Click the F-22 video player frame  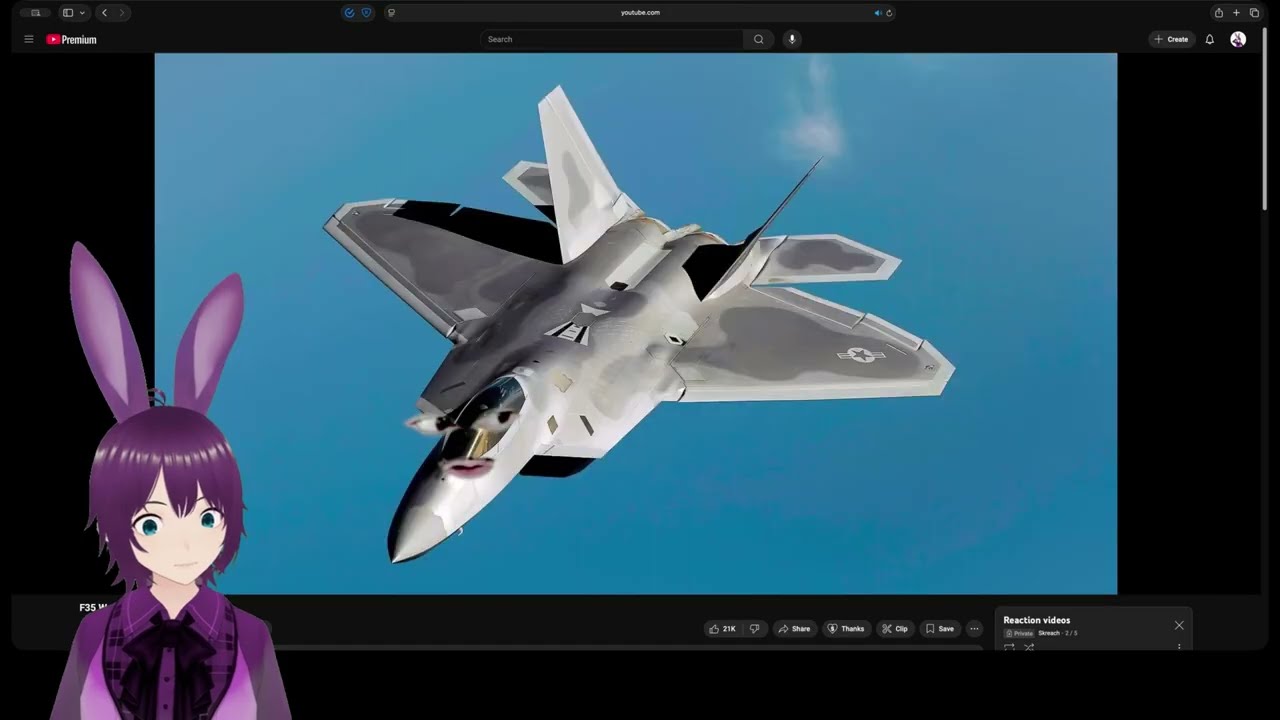click(x=636, y=324)
